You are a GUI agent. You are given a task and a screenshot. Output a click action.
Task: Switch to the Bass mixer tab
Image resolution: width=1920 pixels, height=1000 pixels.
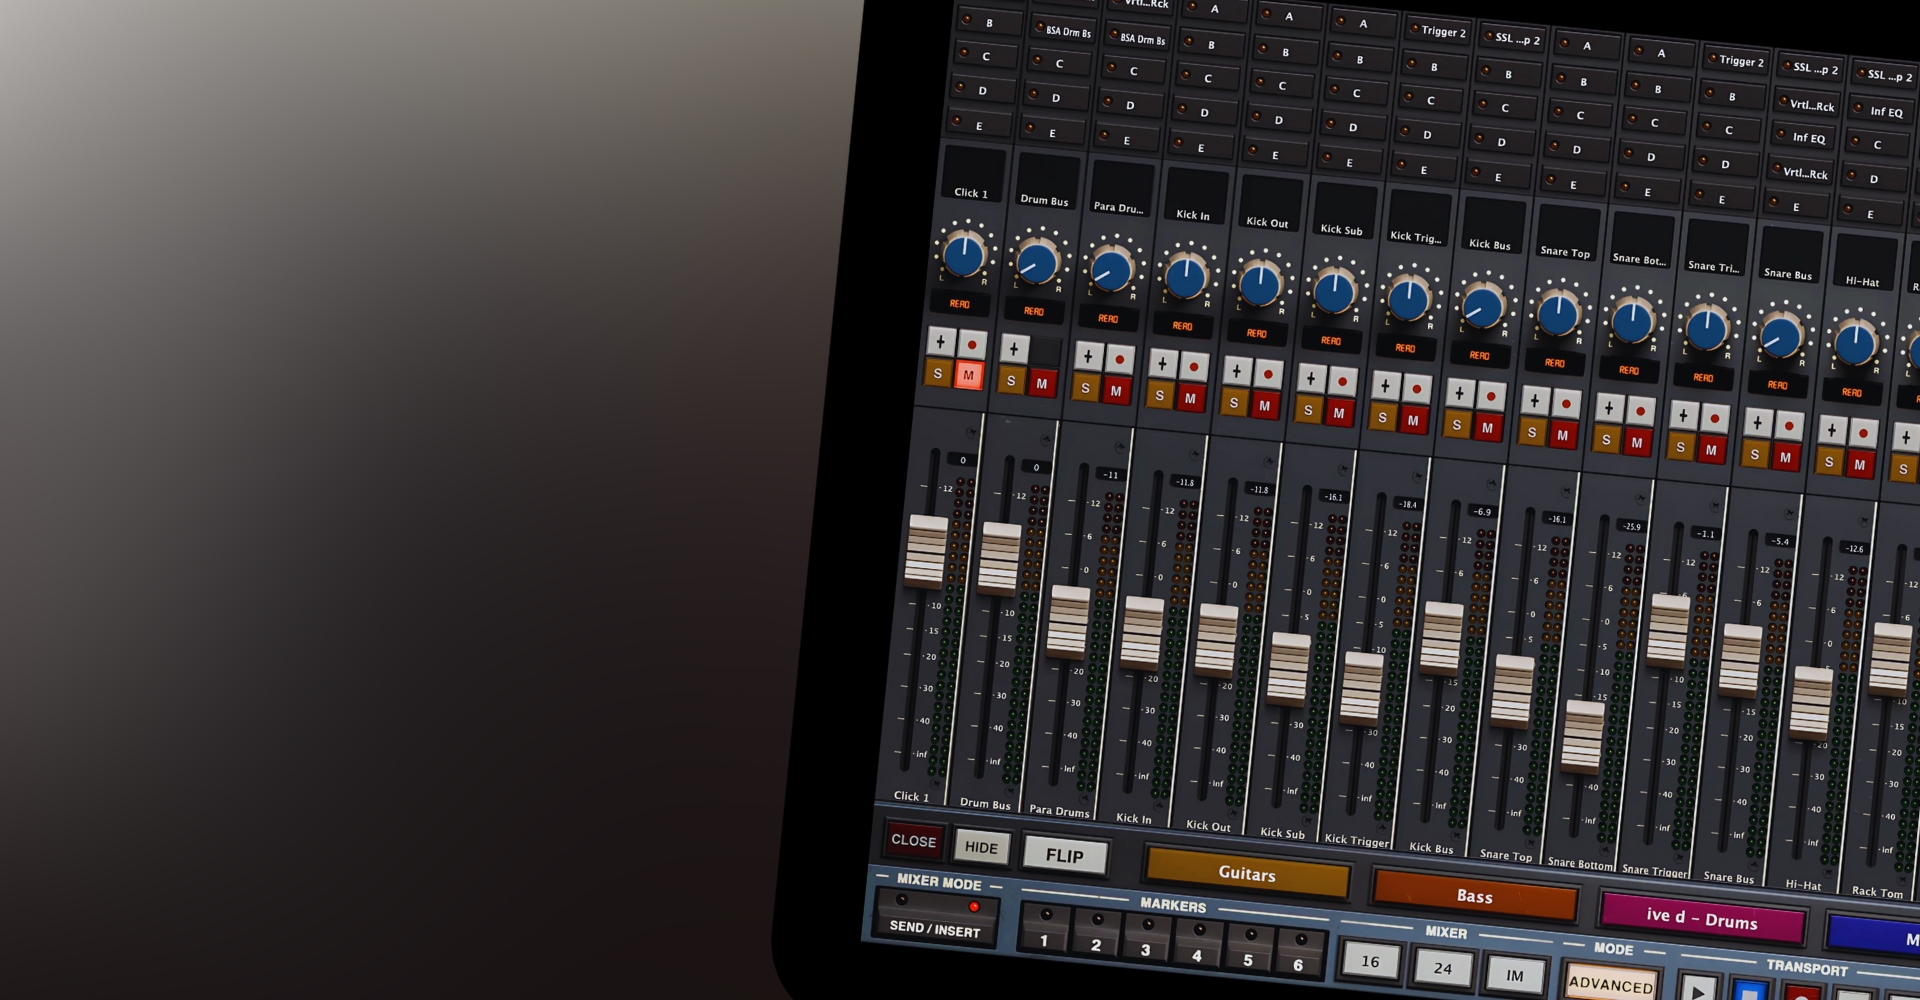tap(1473, 896)
